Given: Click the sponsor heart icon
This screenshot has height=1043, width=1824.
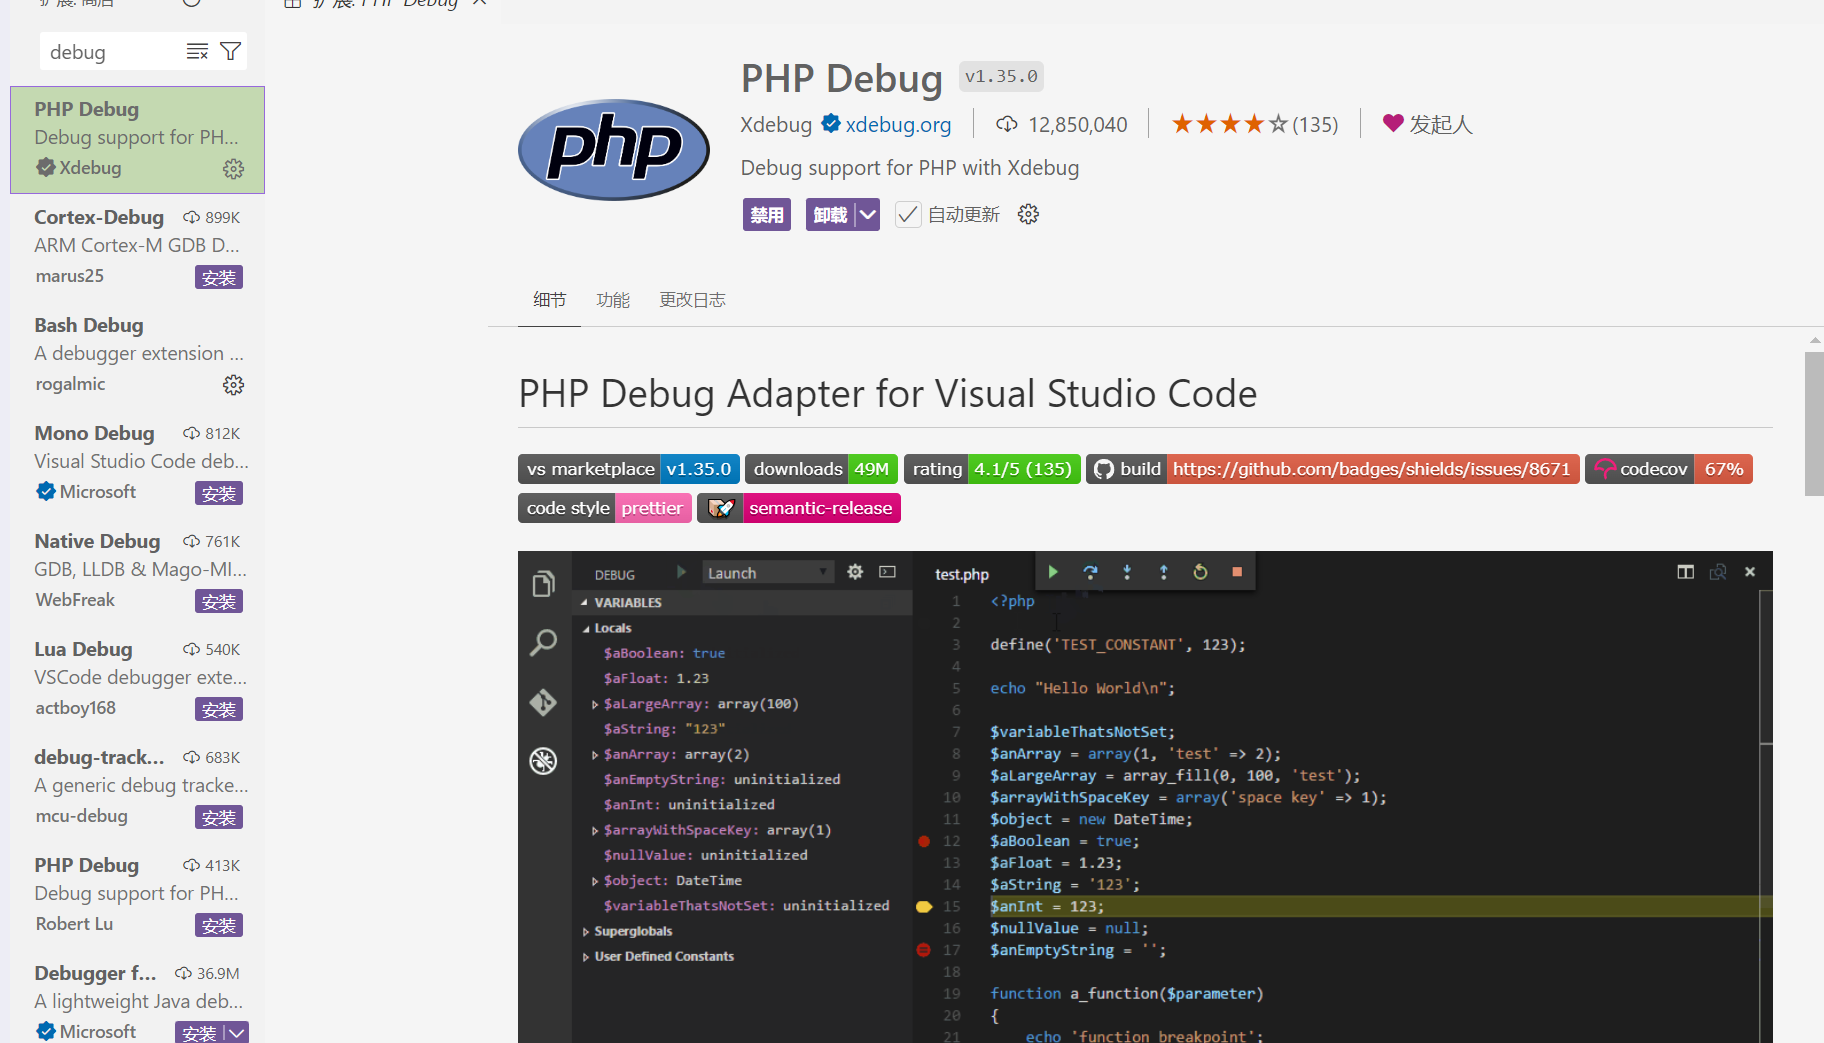Looking at the screenshot, I should coord(1393,123).
